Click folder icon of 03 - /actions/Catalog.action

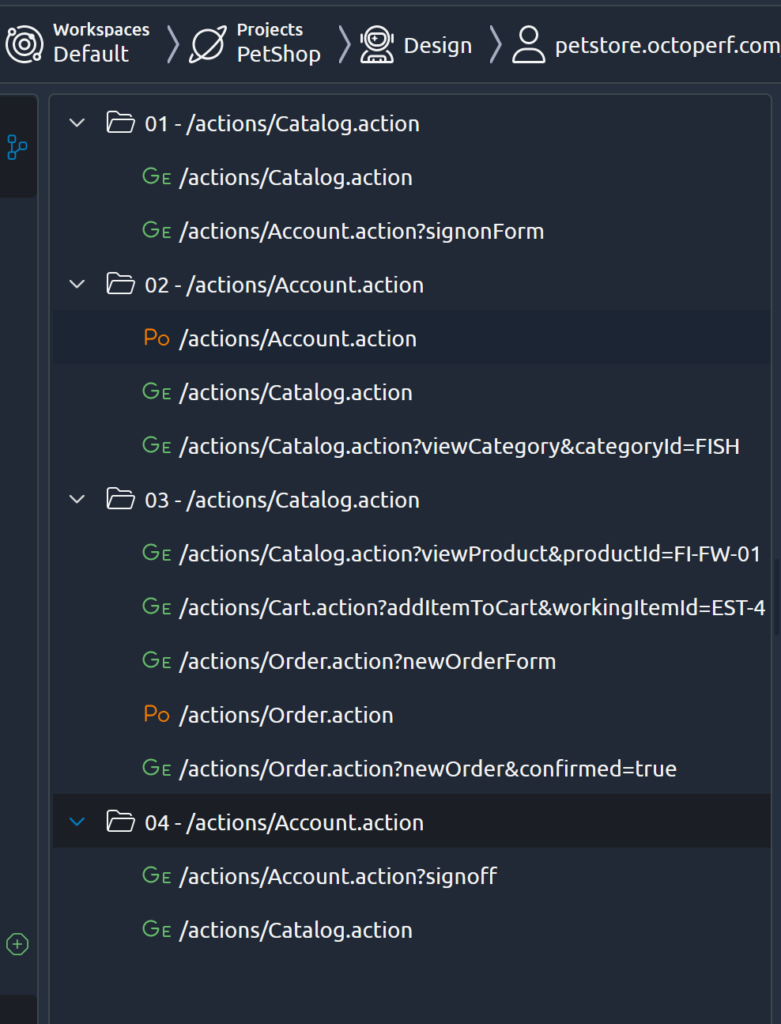121,500
